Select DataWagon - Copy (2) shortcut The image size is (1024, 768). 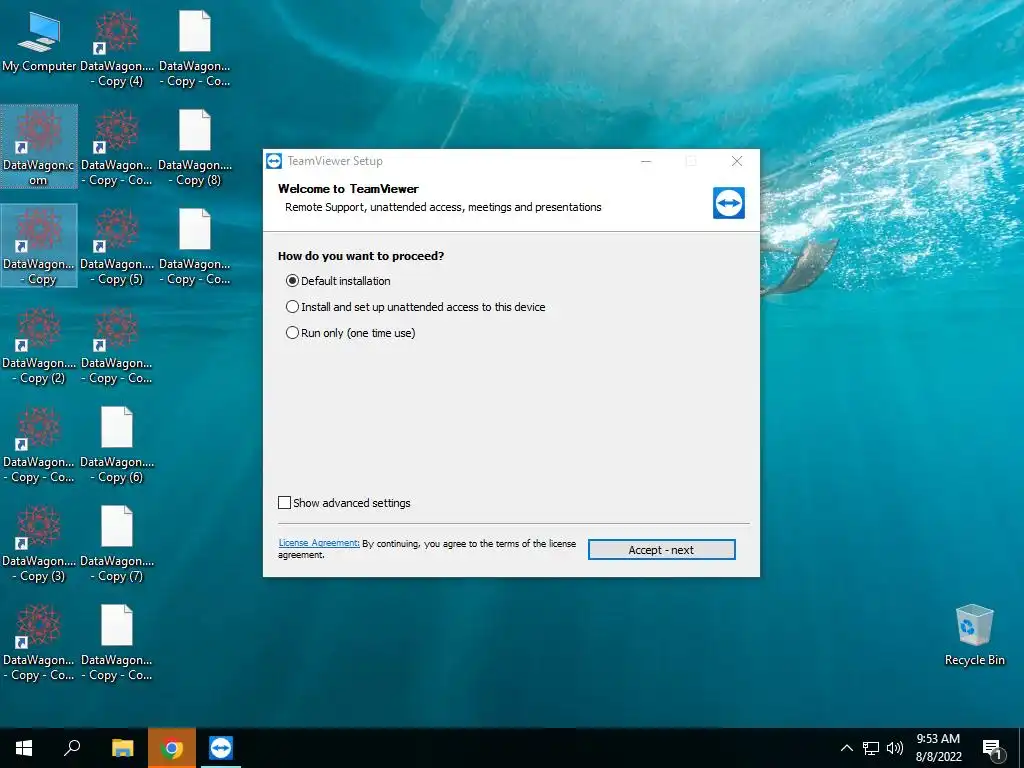pyautogui.click(x=39, y=347)
